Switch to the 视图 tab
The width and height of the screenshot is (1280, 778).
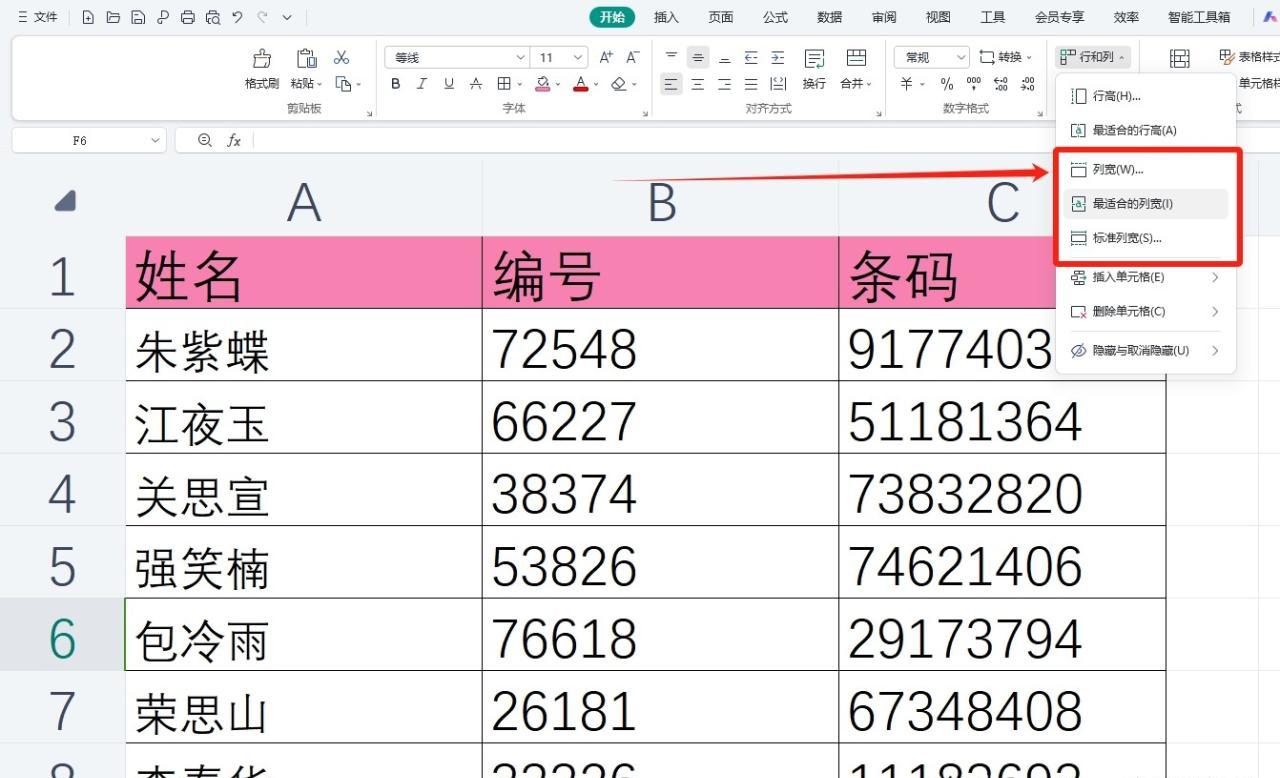tap(938, 17)
